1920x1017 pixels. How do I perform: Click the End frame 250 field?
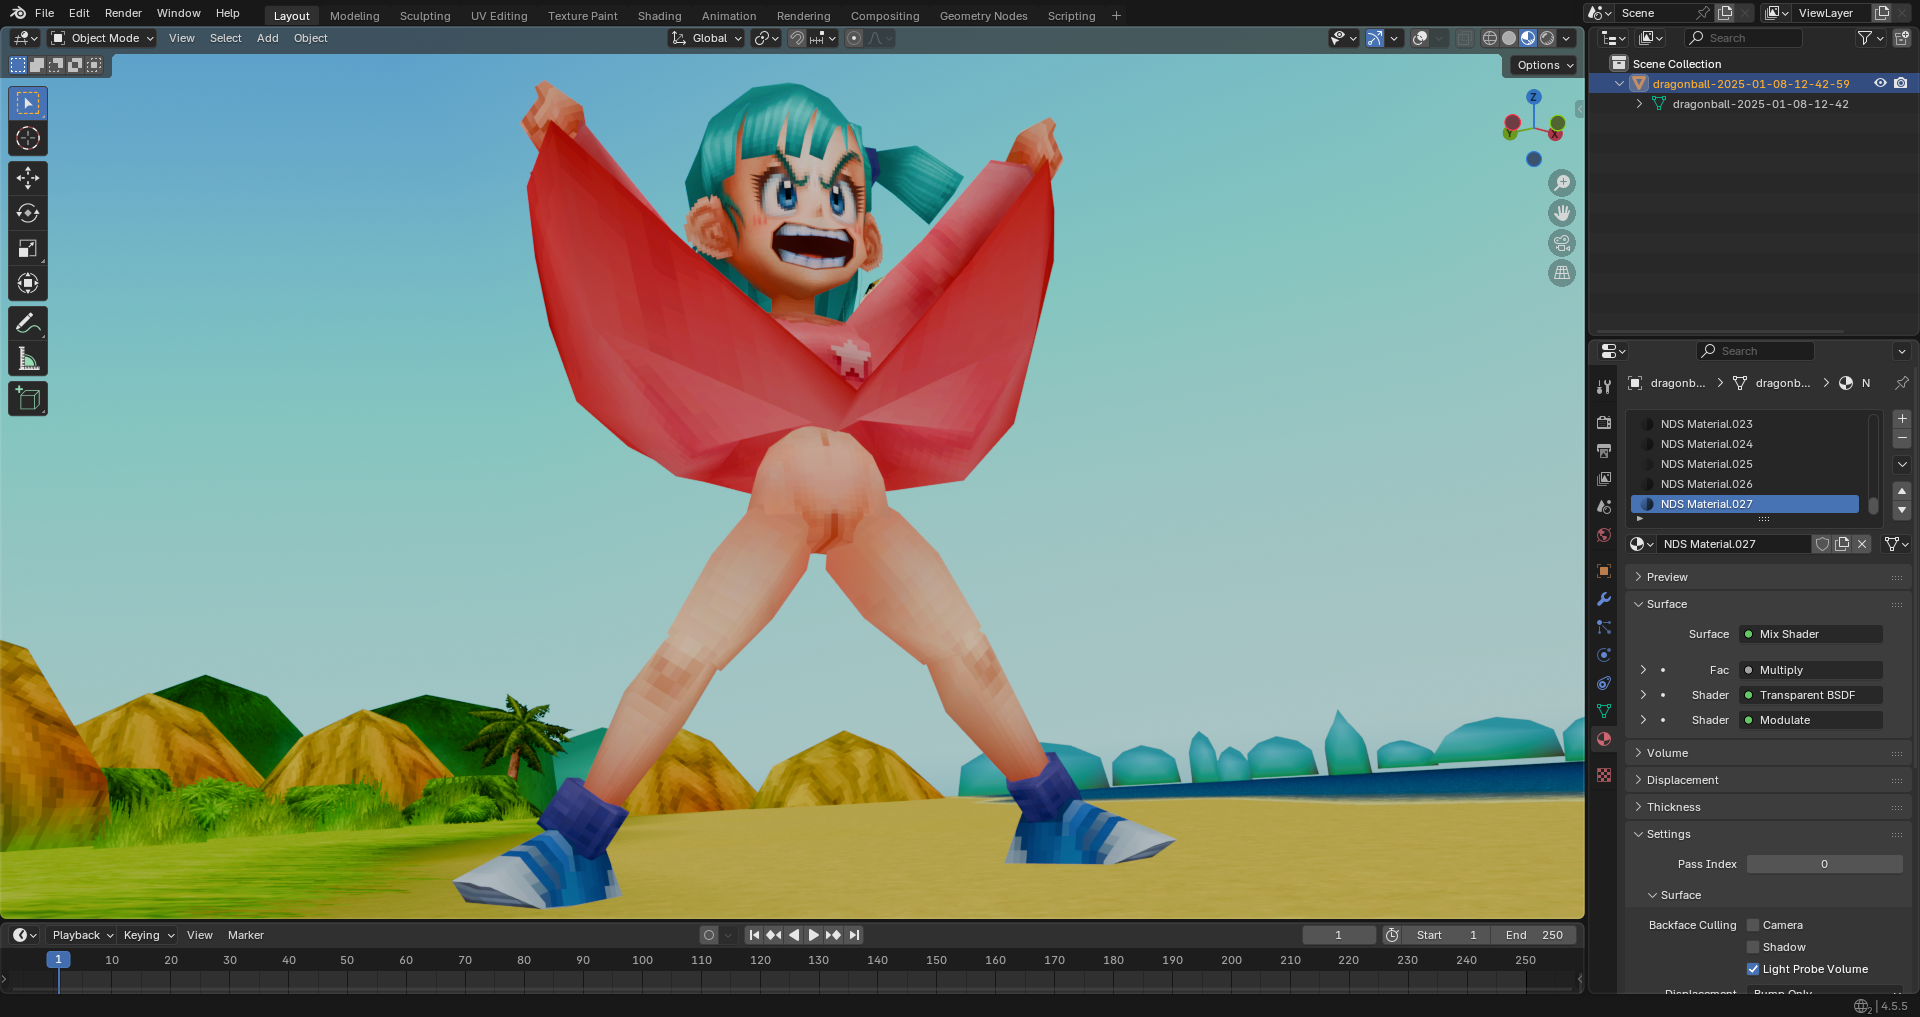tap(1534, 935)
